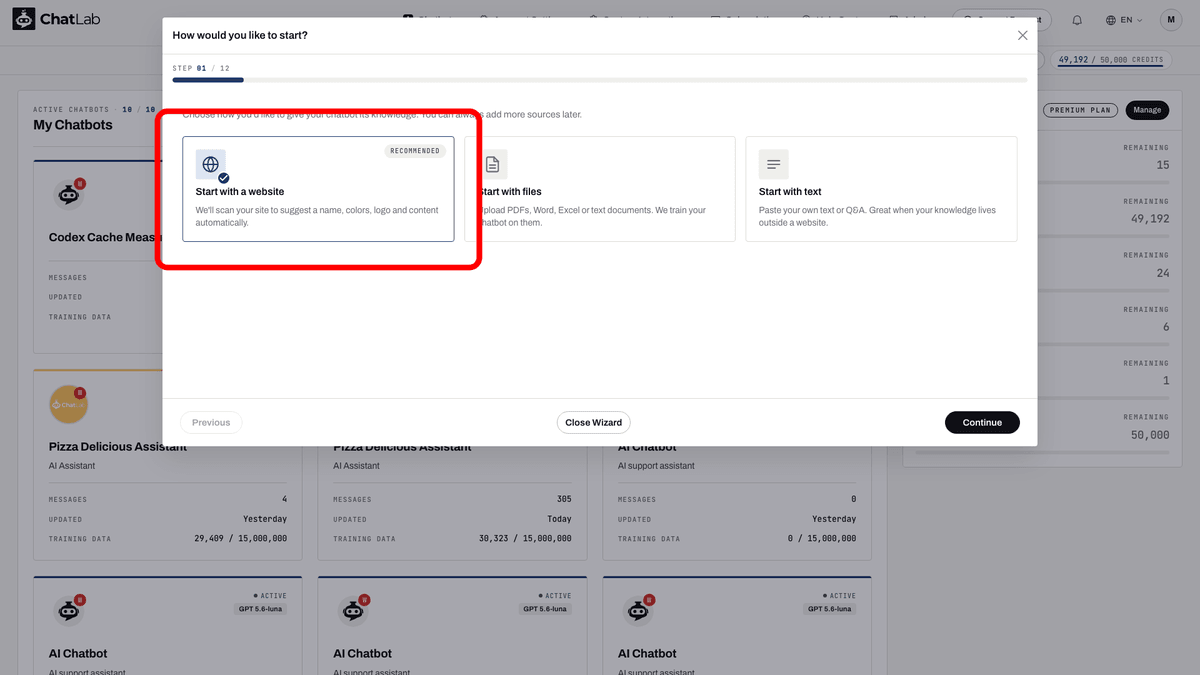Click the Updated value Today
Screen dimensions: 1200x675
(x=559, y=519)
